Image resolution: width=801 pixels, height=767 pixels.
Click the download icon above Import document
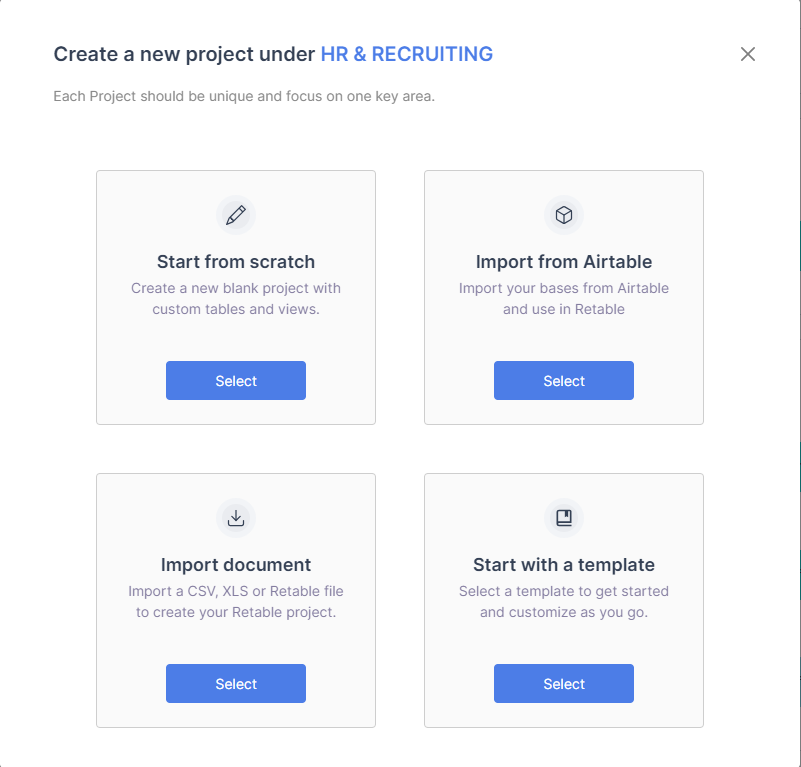click(x=236, y=518)
